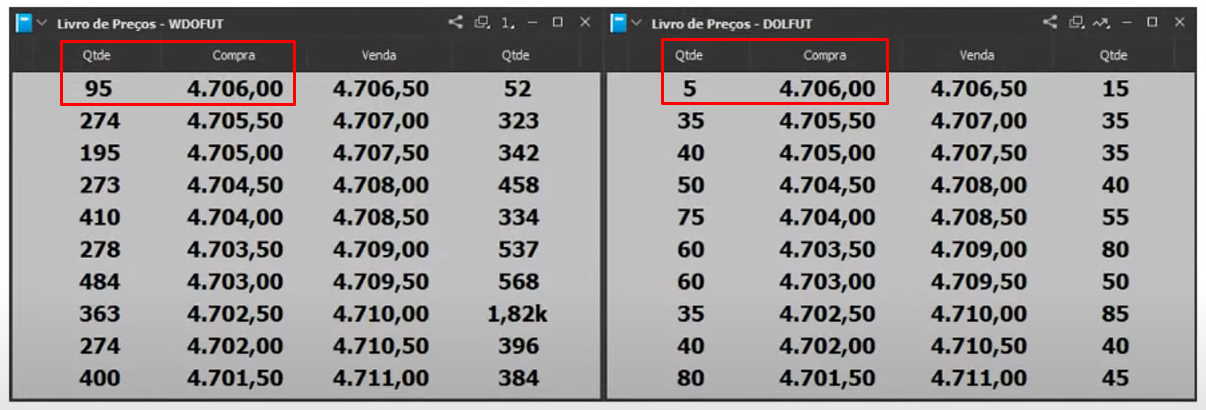The width and height of the screenshot is (1206, 410).
Task: Click buy quantity 50 in DOLFUT
Action: [x=690, y=185]
